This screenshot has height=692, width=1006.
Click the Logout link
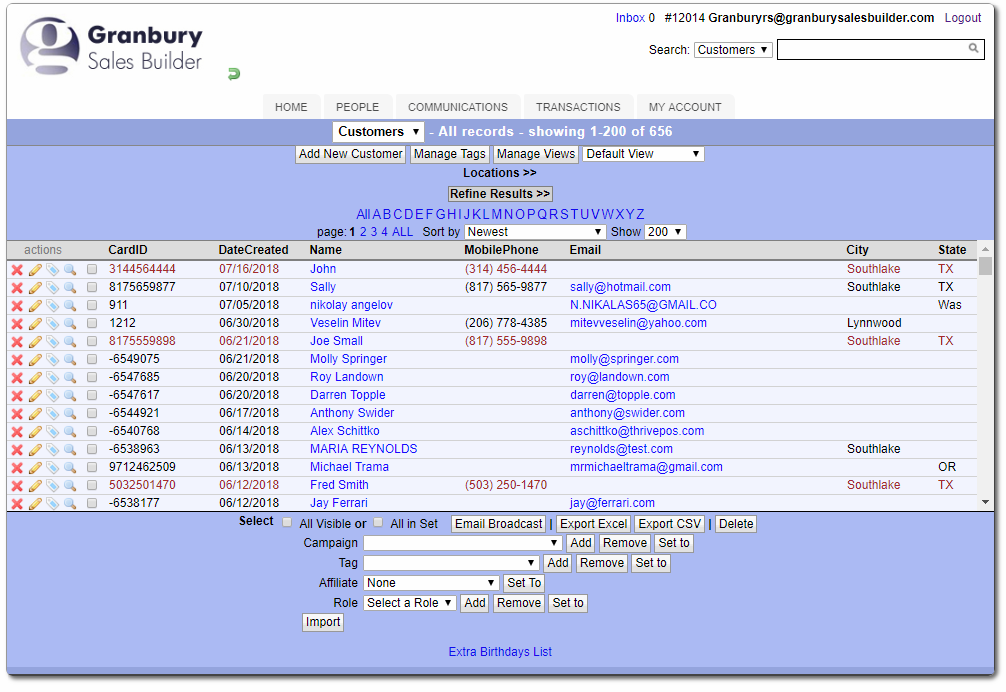962,18
